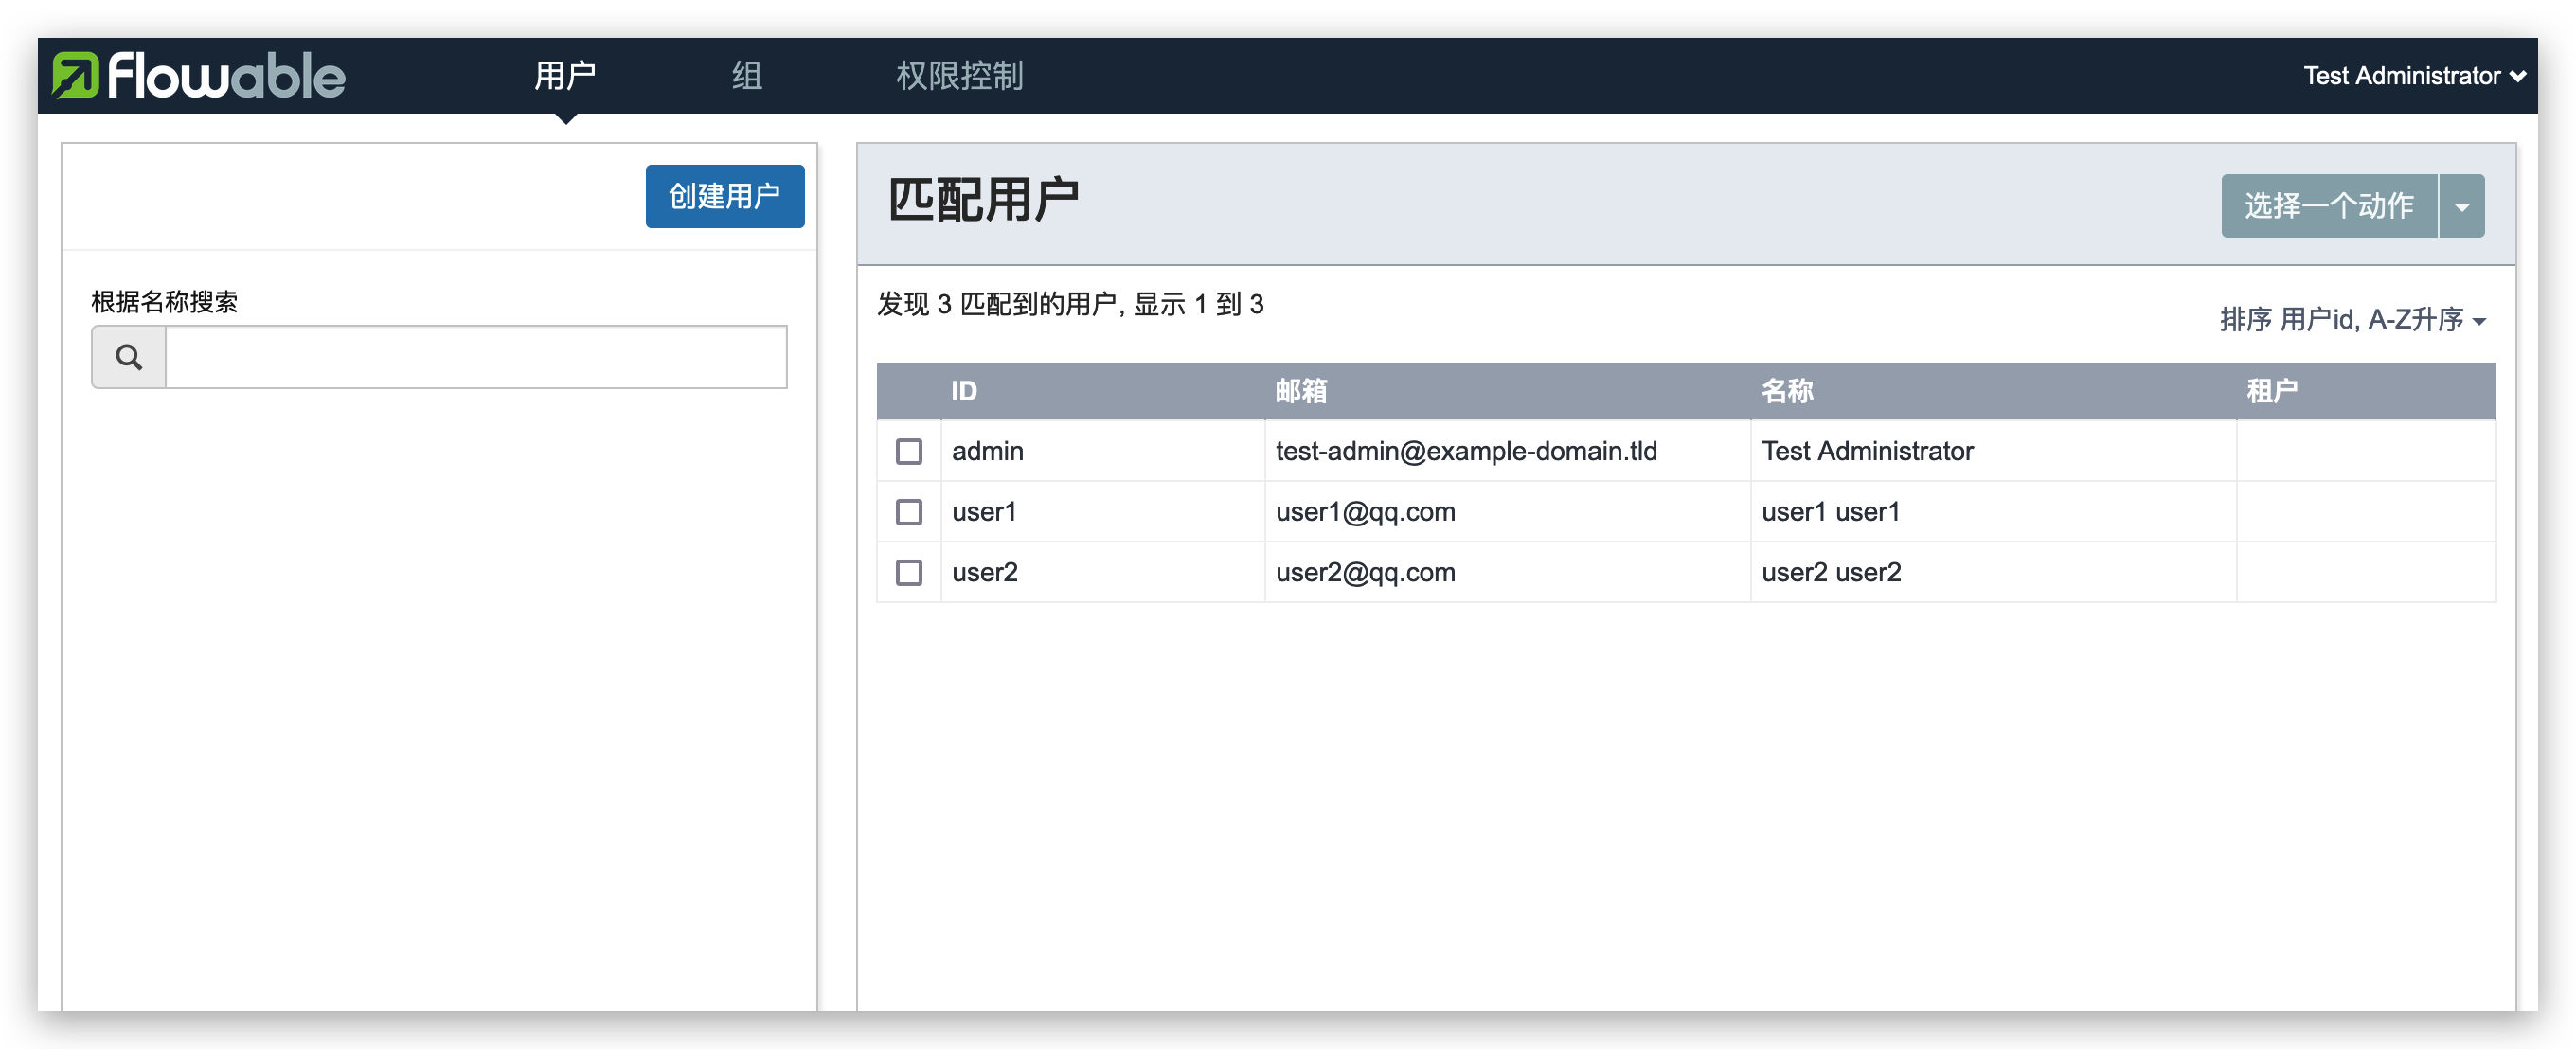Viewport: 2576px width, 1049px height.
Task: Click the caret next to 选择一个动作
Action: pyautogui.click(x=2461, y=206)
